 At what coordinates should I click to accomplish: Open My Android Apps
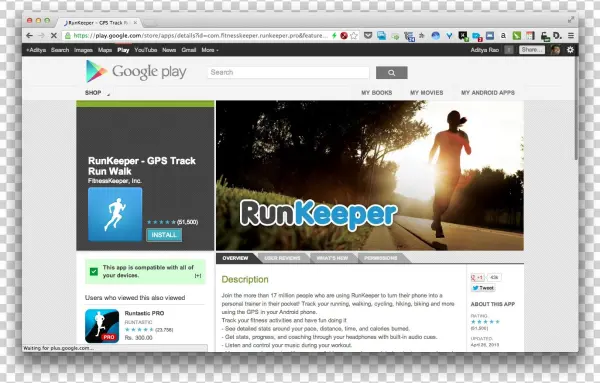(488, 93)
